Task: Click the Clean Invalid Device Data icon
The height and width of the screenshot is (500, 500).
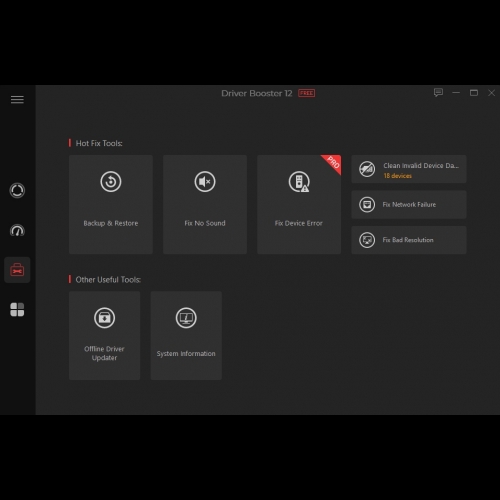Action: (x=367, y=169)
